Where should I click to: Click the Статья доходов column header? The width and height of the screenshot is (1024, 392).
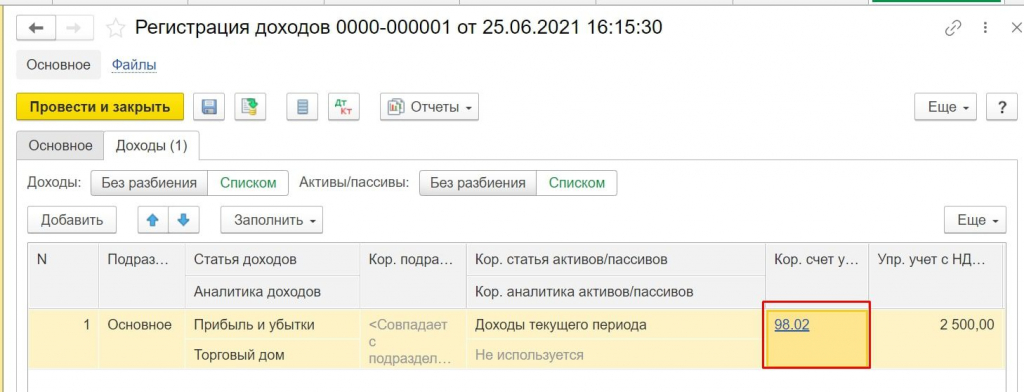point(272,259)
